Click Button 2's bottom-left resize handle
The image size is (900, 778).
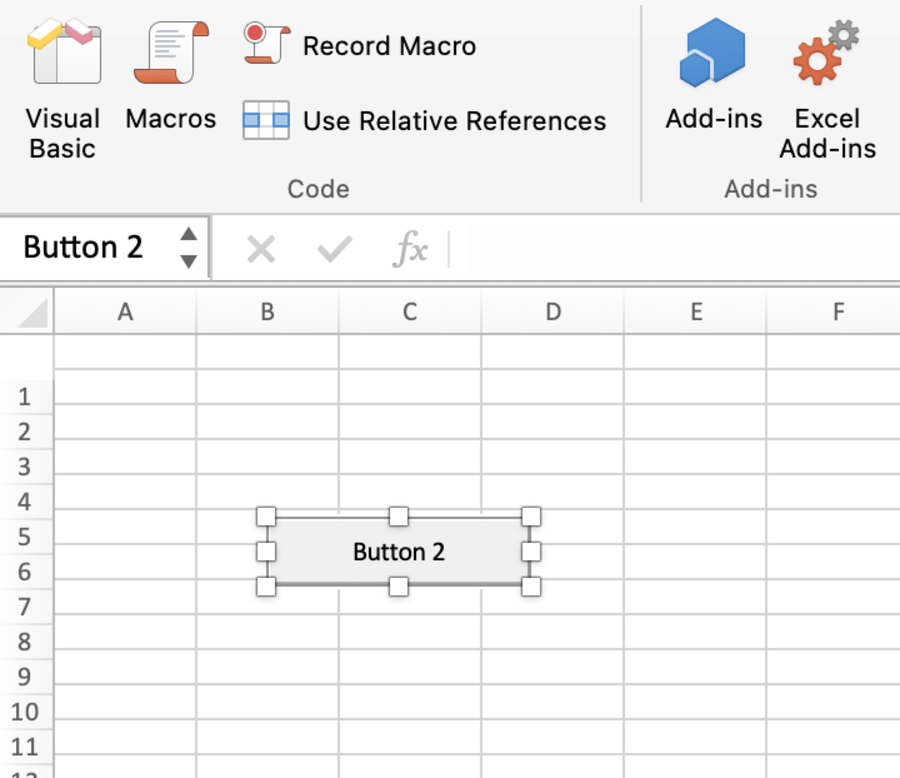(x=266, y=587)
